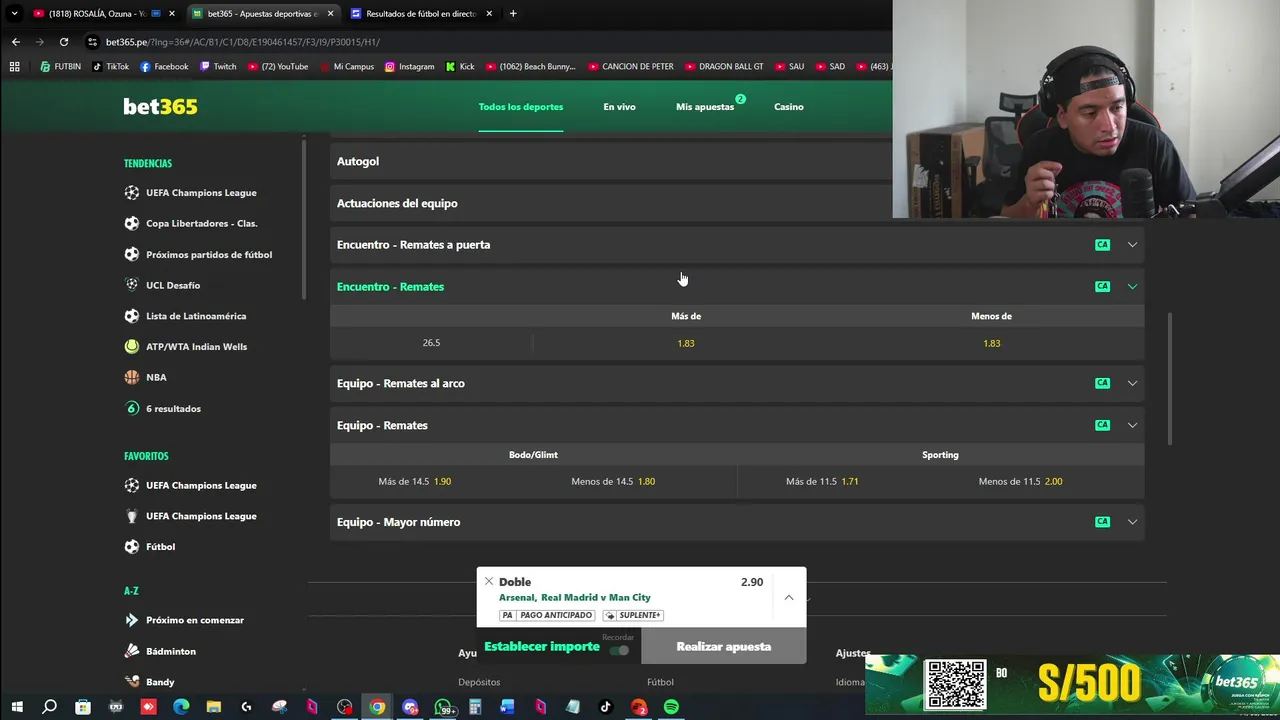The width and height of the screenshot is (1280, 720).
Task: Select Menos de 26.5 at odds 1.83
Action: click(x=991, y=343)
